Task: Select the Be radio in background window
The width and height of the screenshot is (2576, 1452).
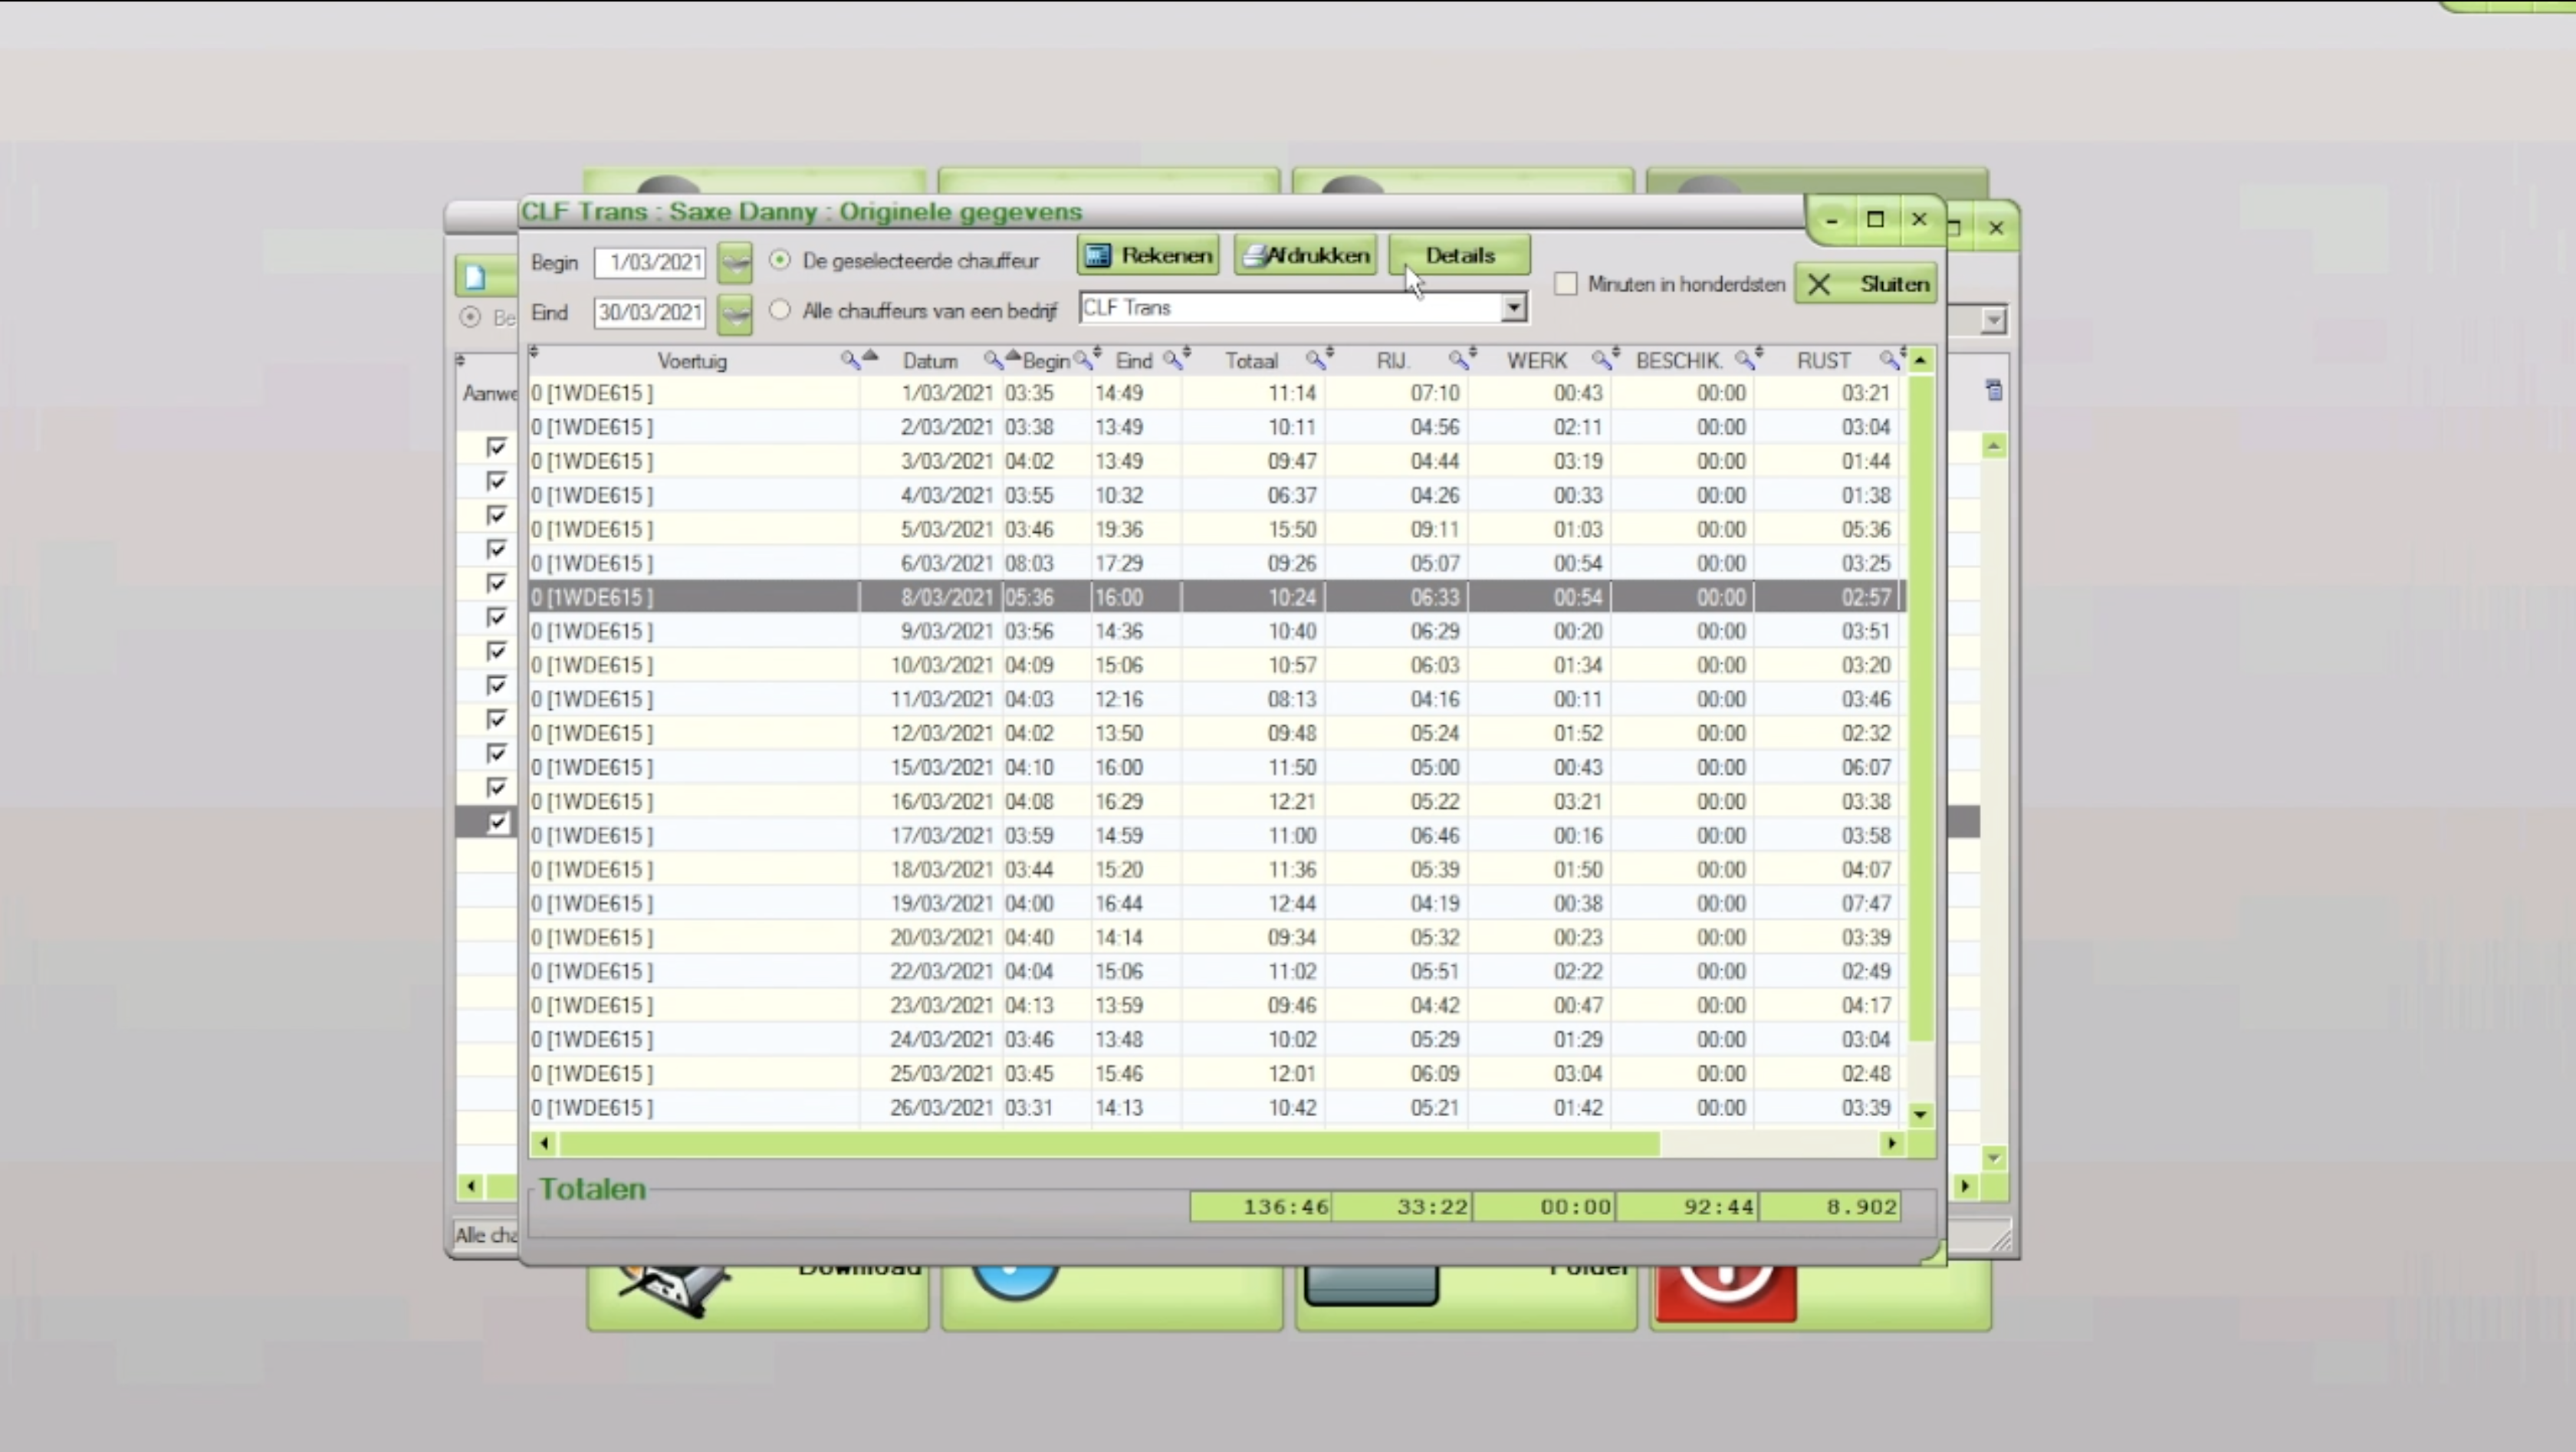Action: (x=470, y=317)
